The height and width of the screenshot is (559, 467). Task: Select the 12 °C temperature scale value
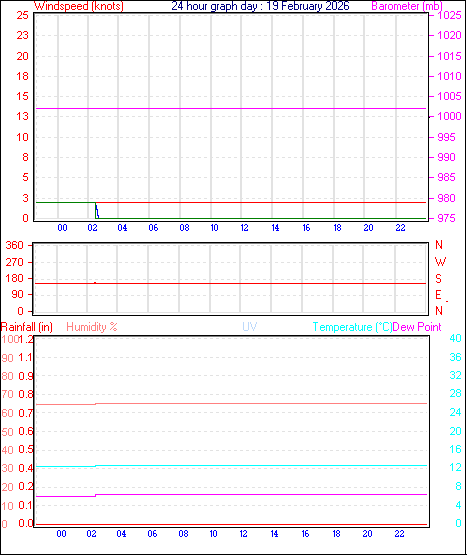(455, 467)
